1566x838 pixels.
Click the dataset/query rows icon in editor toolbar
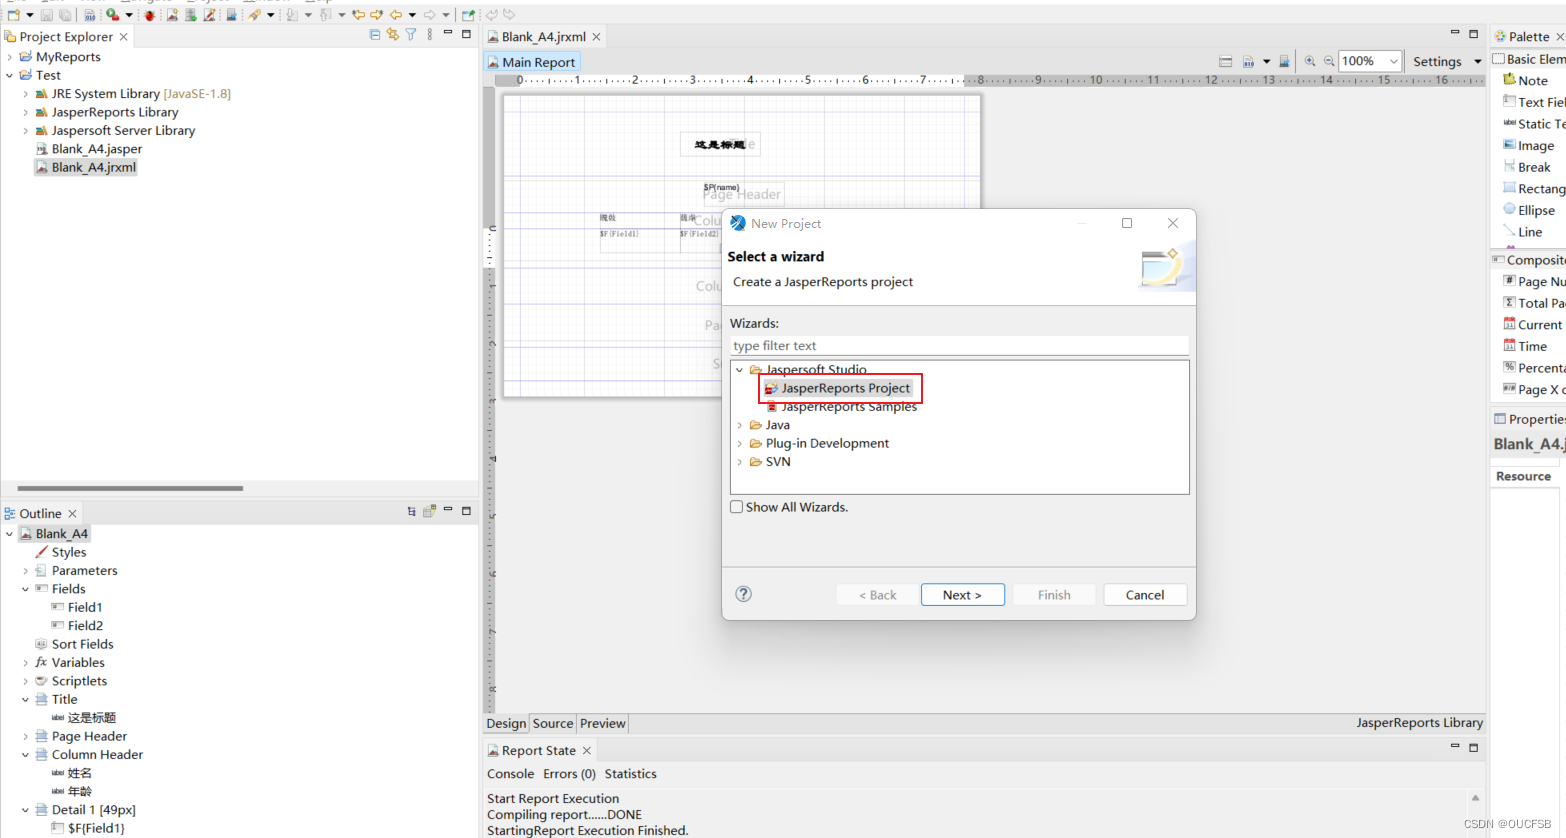coord(1226,61)
